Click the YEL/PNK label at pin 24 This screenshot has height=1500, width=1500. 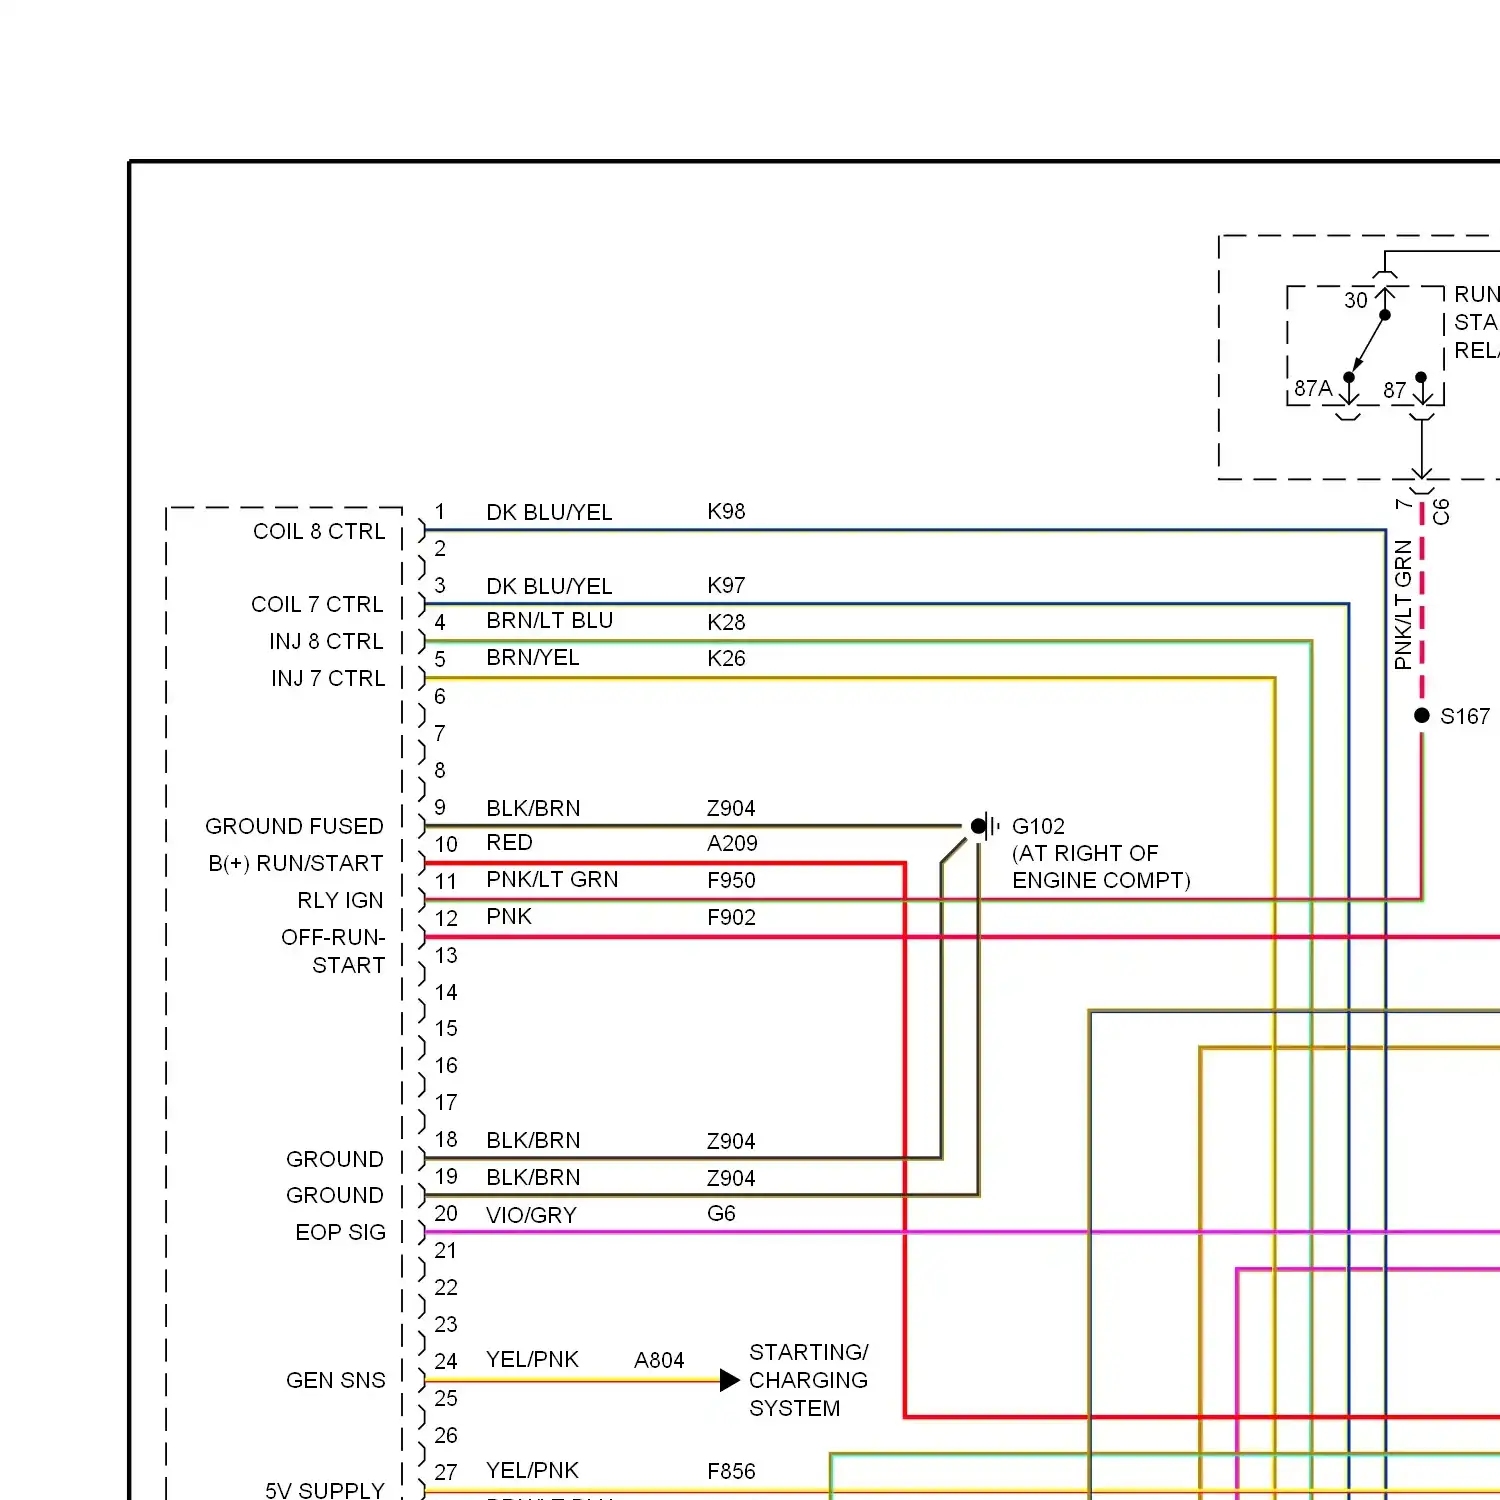point(532,1359)
